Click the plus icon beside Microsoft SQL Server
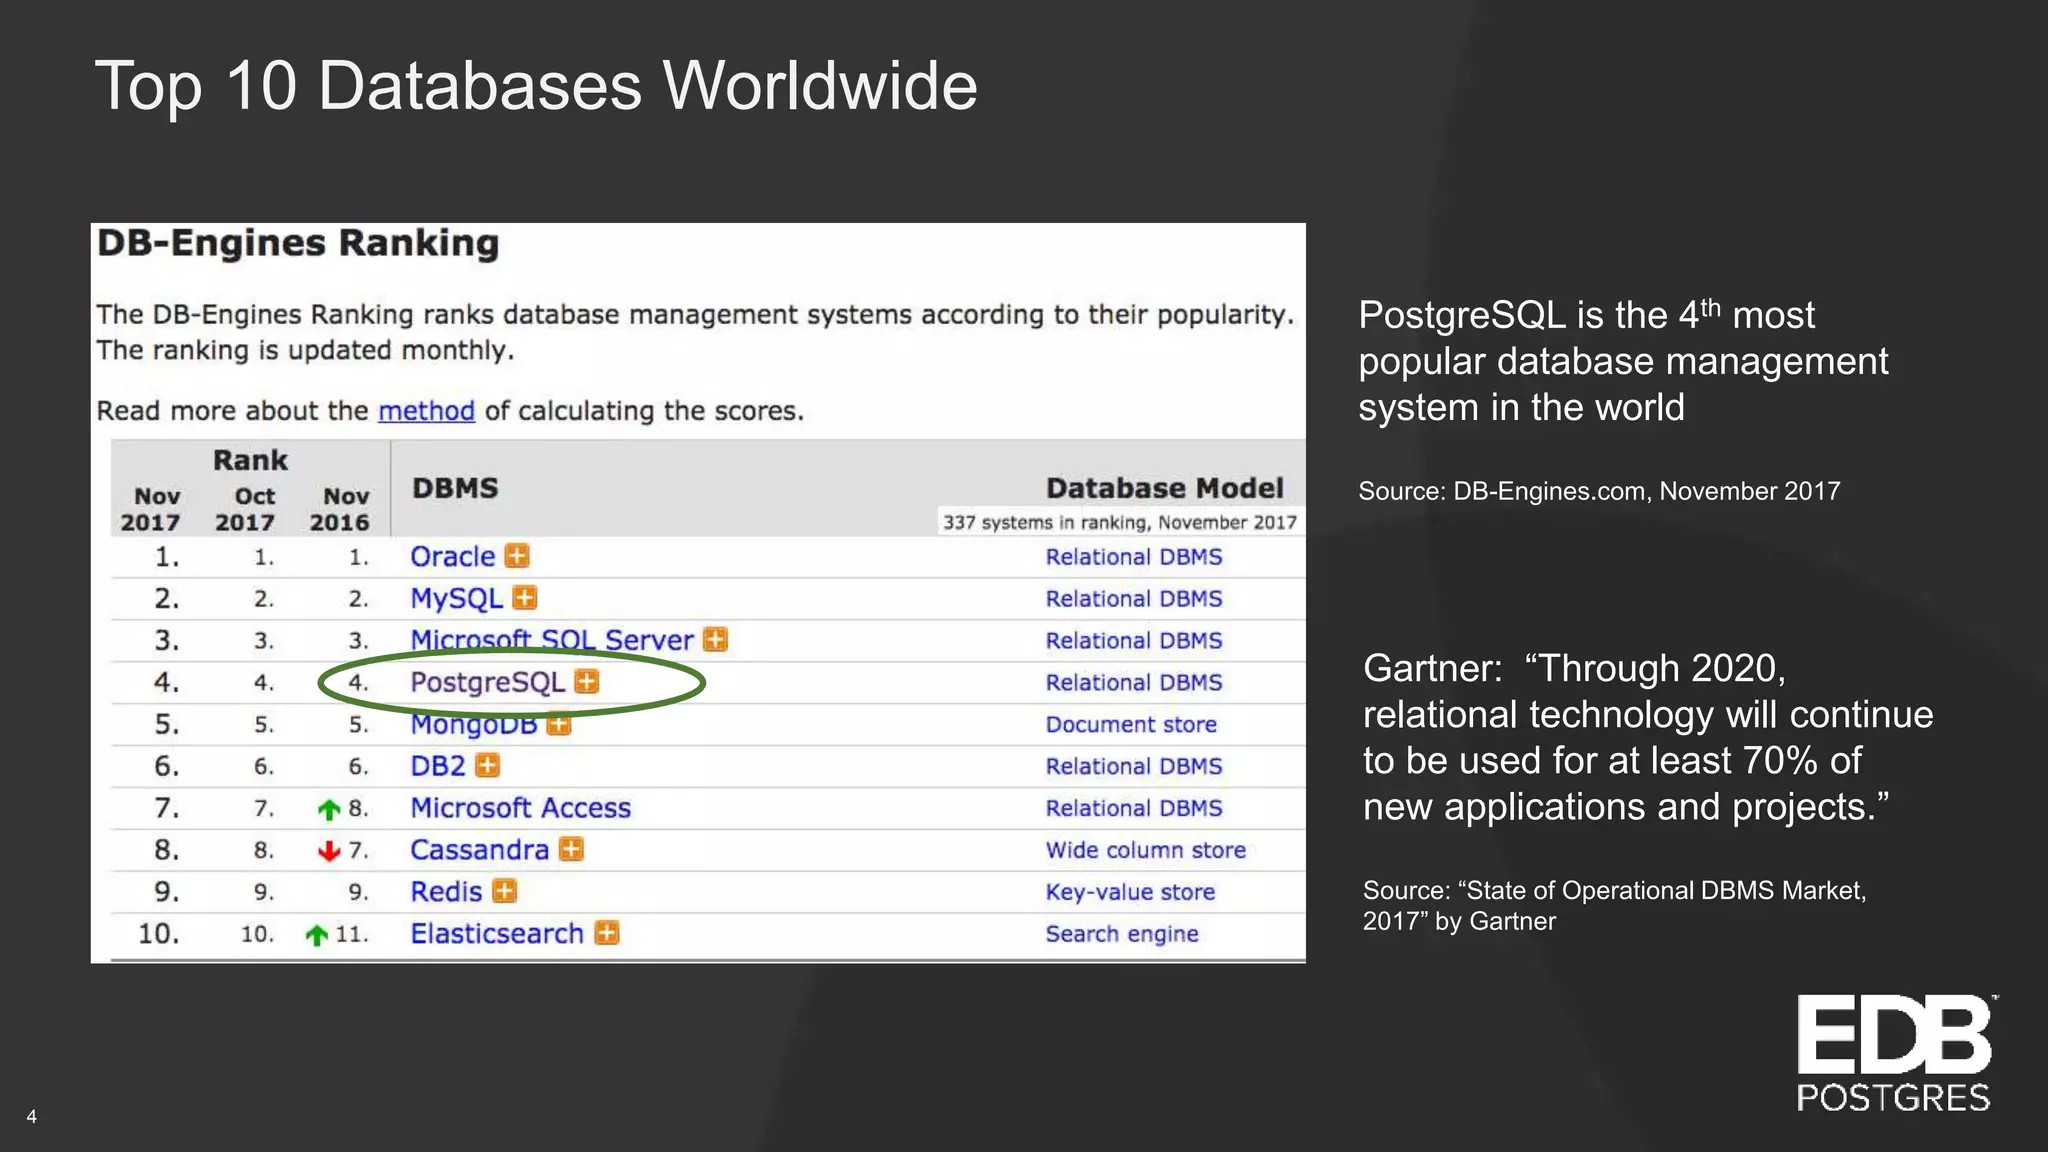 (715, 640)
